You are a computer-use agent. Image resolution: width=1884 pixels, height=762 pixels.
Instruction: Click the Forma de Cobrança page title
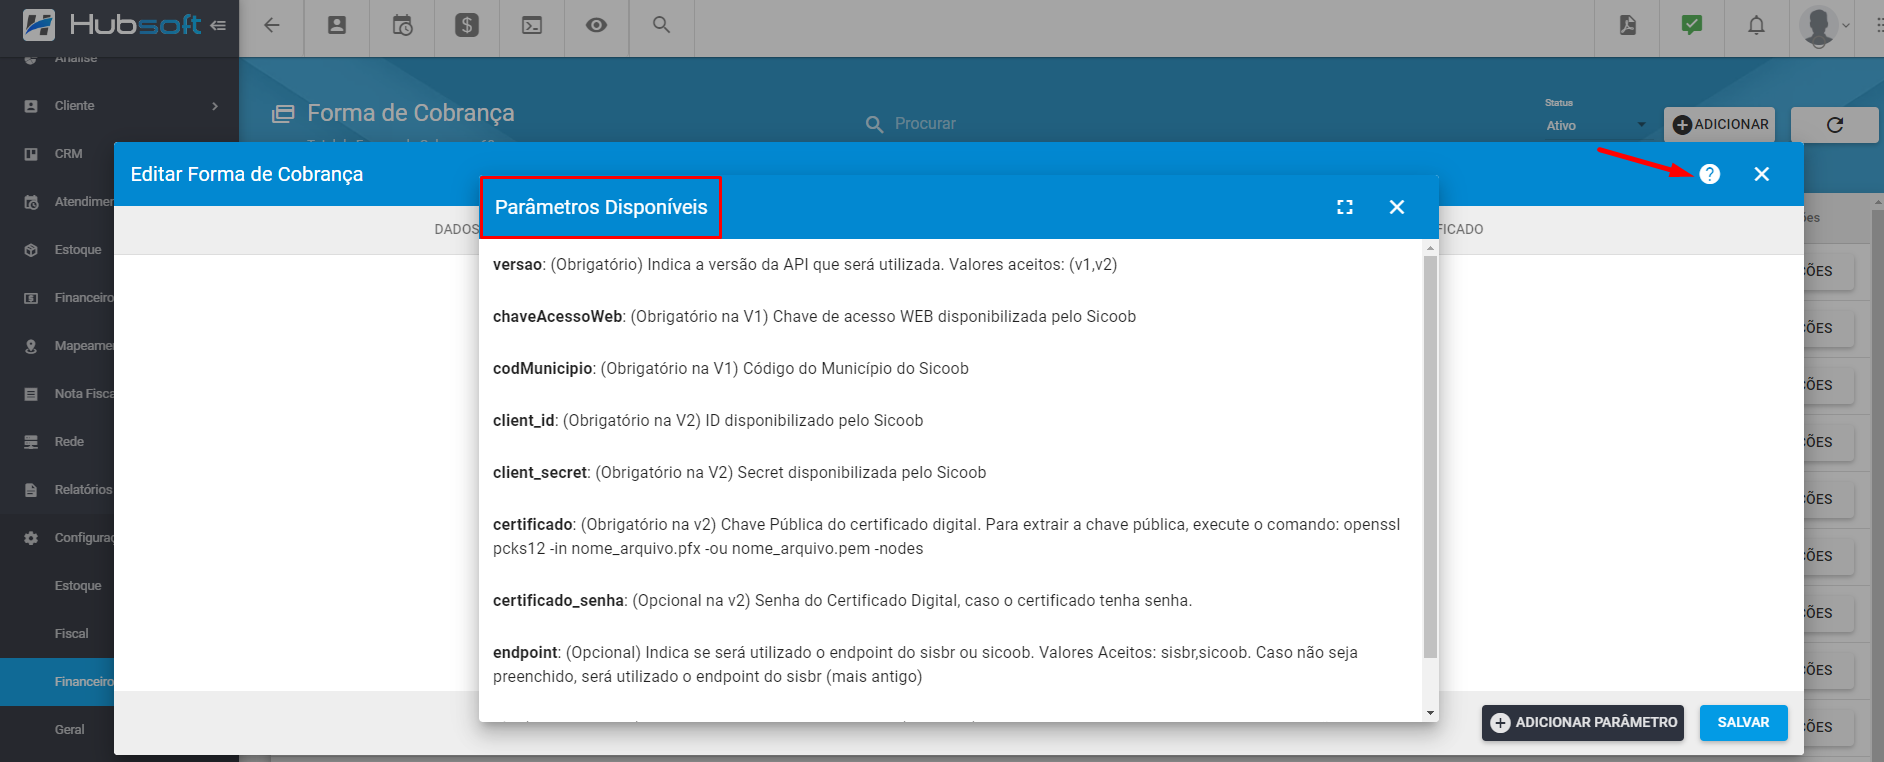411,113
